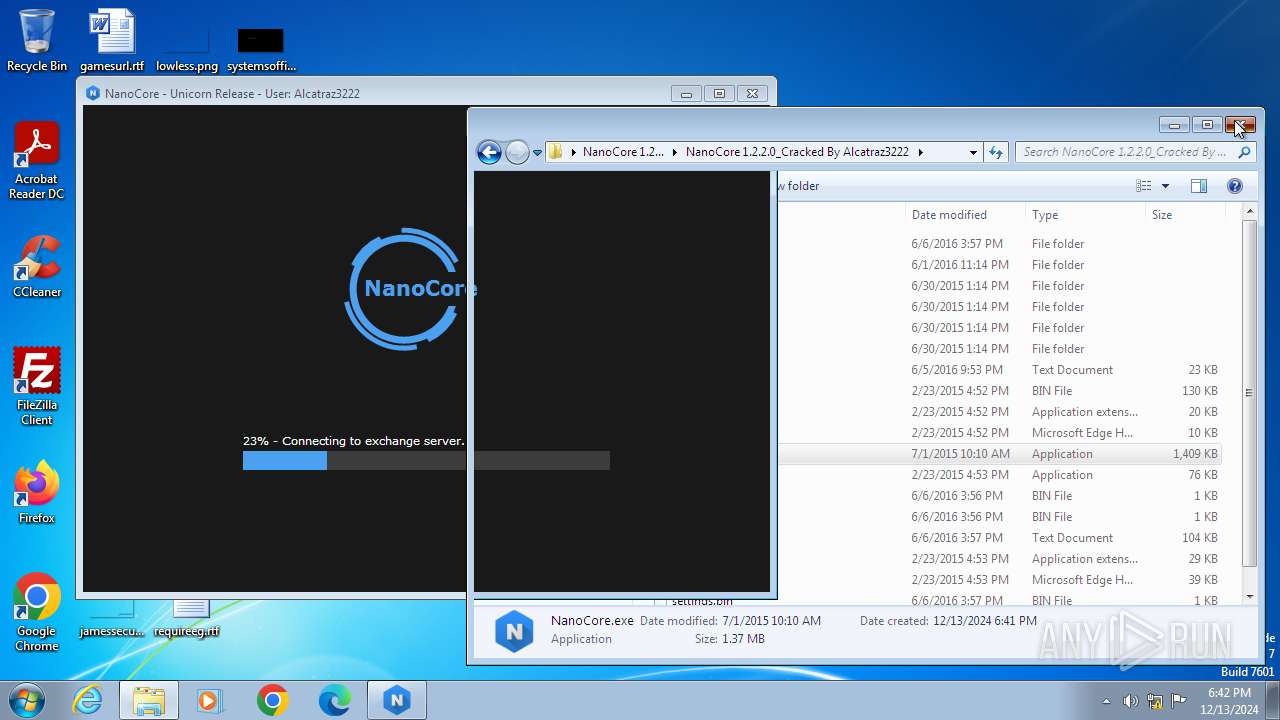Click the taskbar clock showing 6:42 PM
Viewport: 1280px width, 720px height.
click(1229, 701)
